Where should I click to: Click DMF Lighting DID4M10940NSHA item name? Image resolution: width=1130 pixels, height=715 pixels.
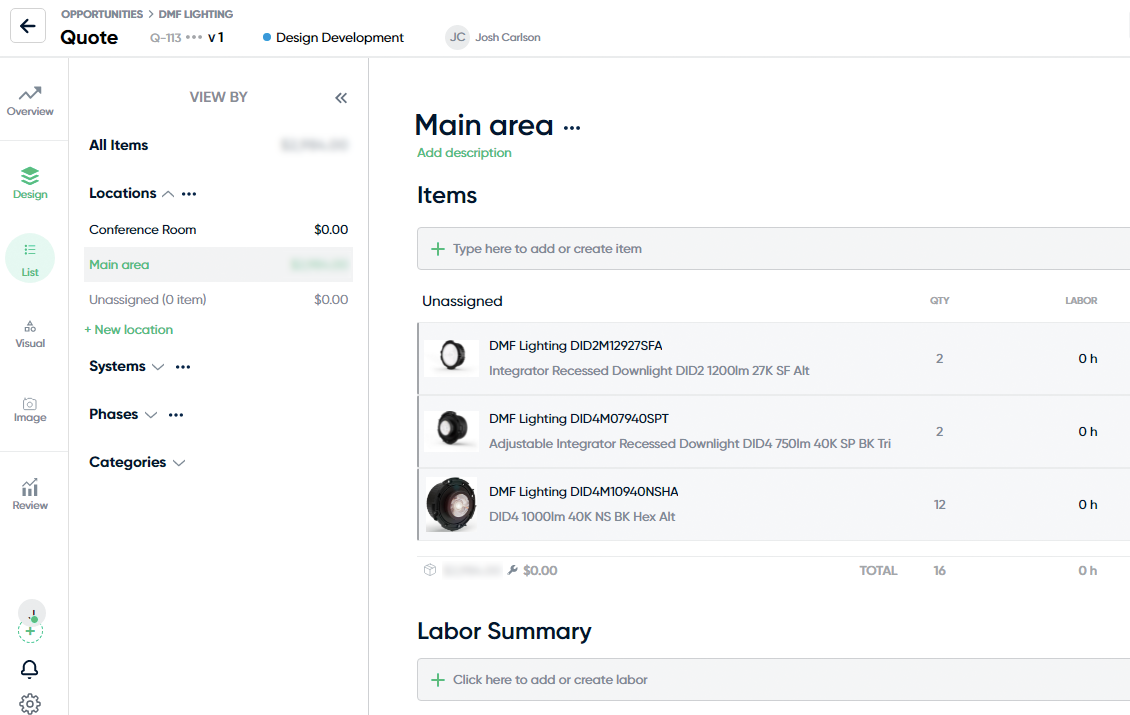[584, 492]
